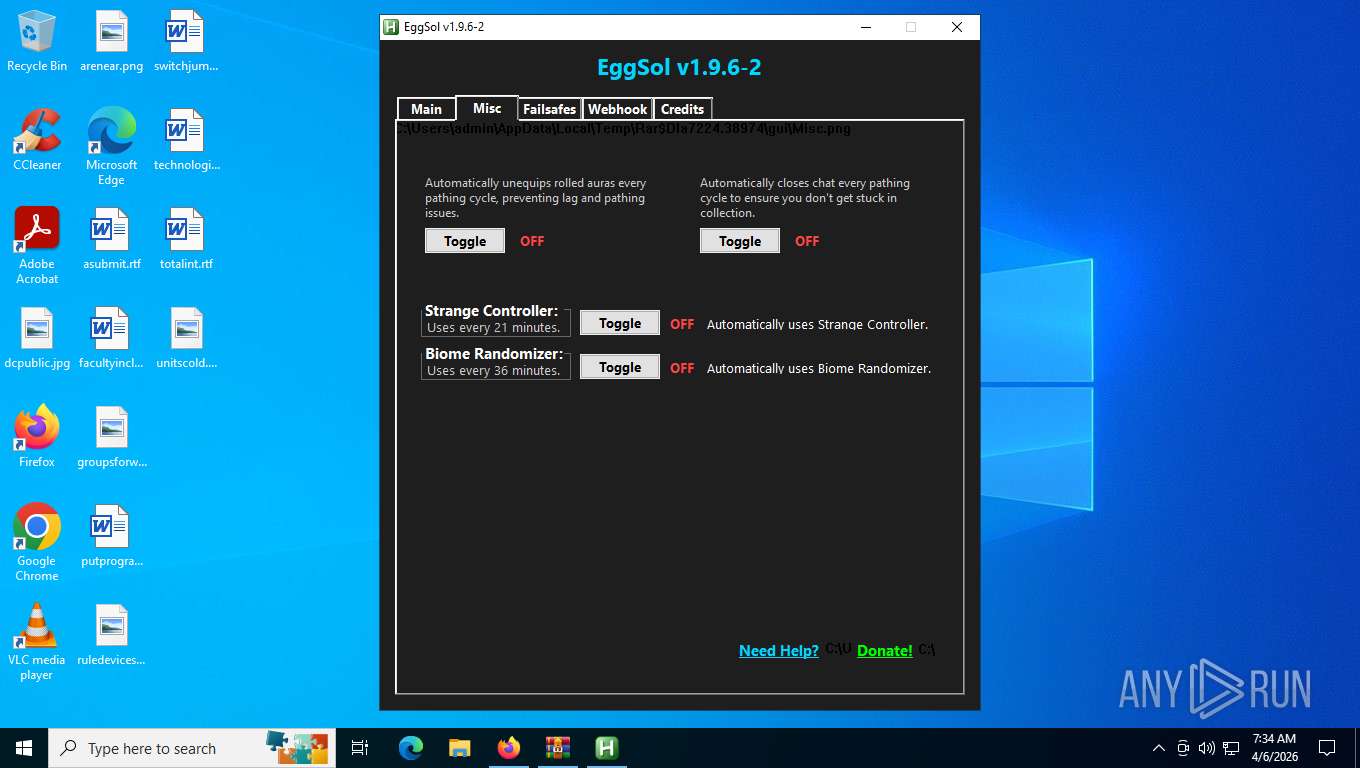1360x768 pixels.
Task: Open the Google Chrome desktop shortcut
Action: [x=37, y=543]
